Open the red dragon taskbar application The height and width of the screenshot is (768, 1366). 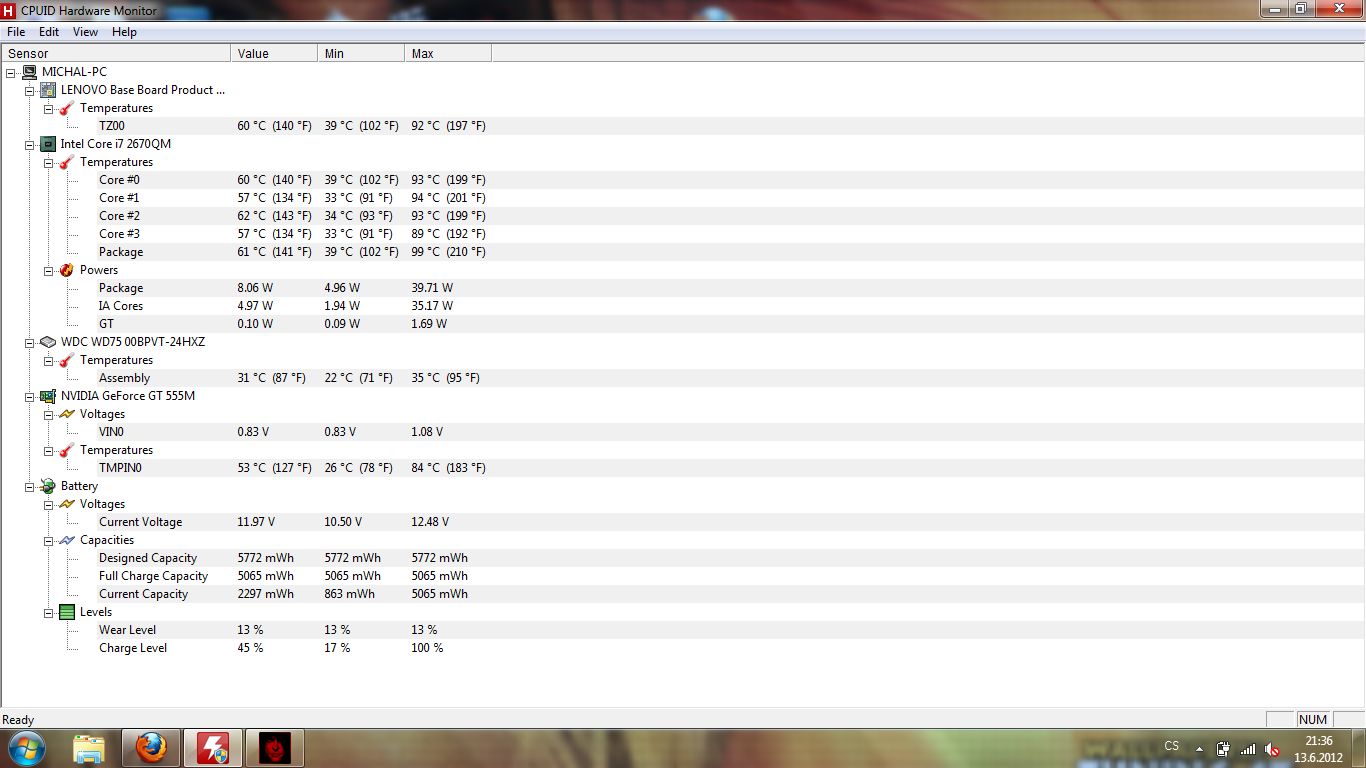click(x=274, y=748)
